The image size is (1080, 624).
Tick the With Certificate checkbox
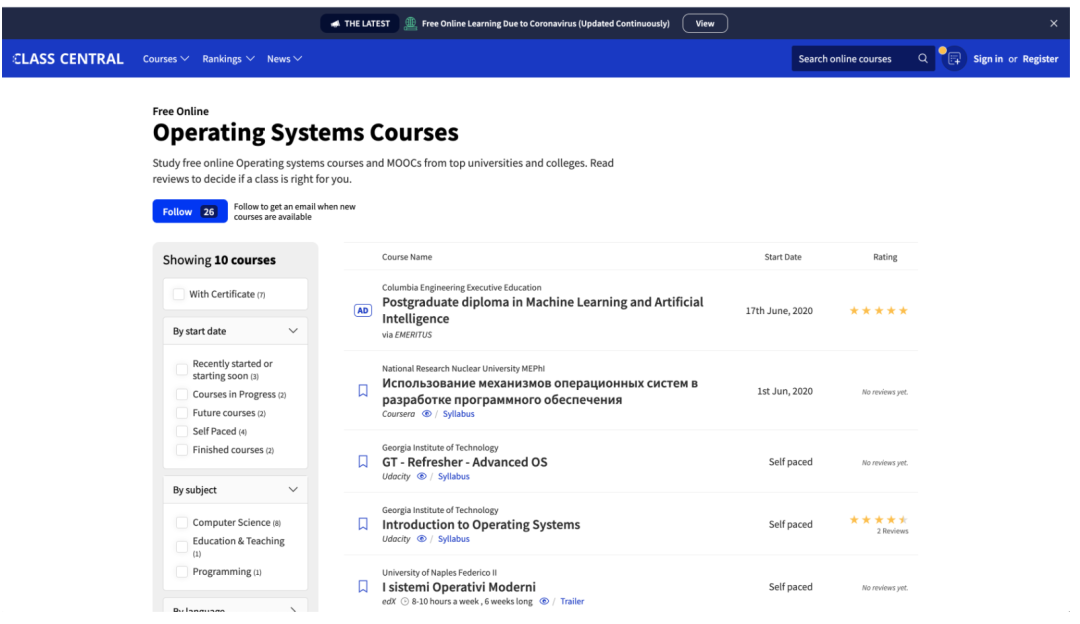point(178,294)
